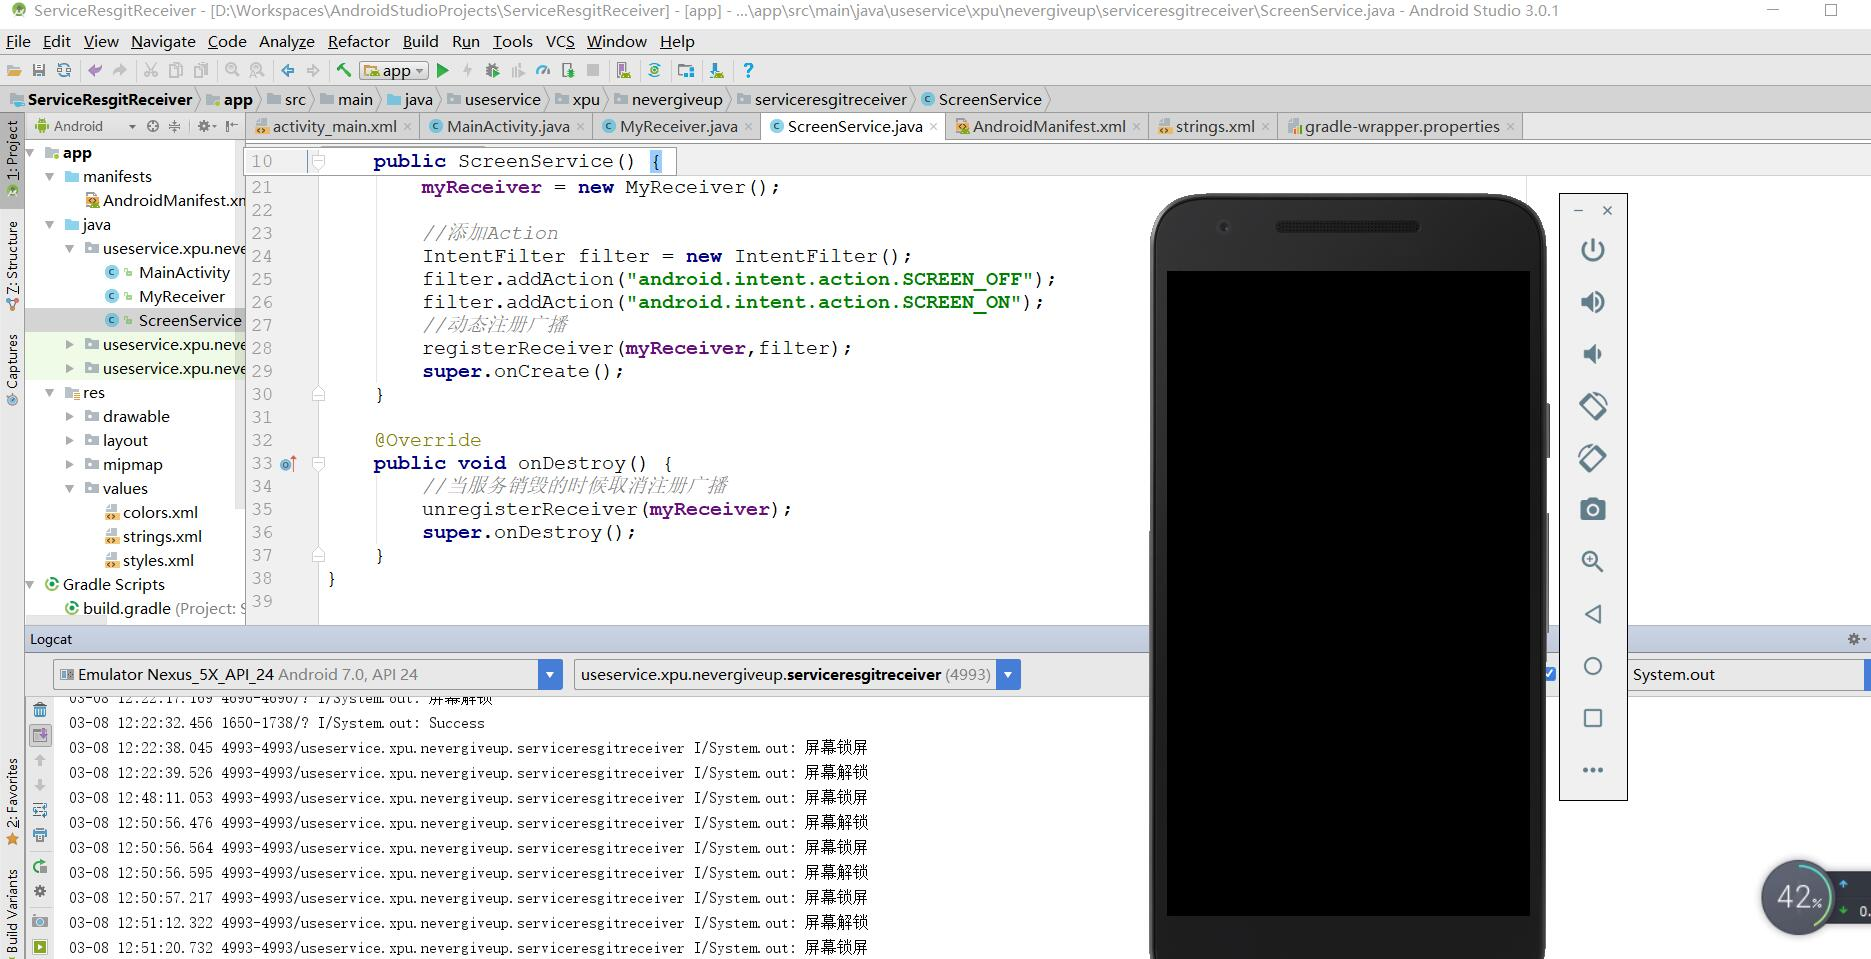Toggle scroll-to-end button in Logcat sidebar
The height and width of the screenshot is (959, 1871).
click(x=40, y=735)
